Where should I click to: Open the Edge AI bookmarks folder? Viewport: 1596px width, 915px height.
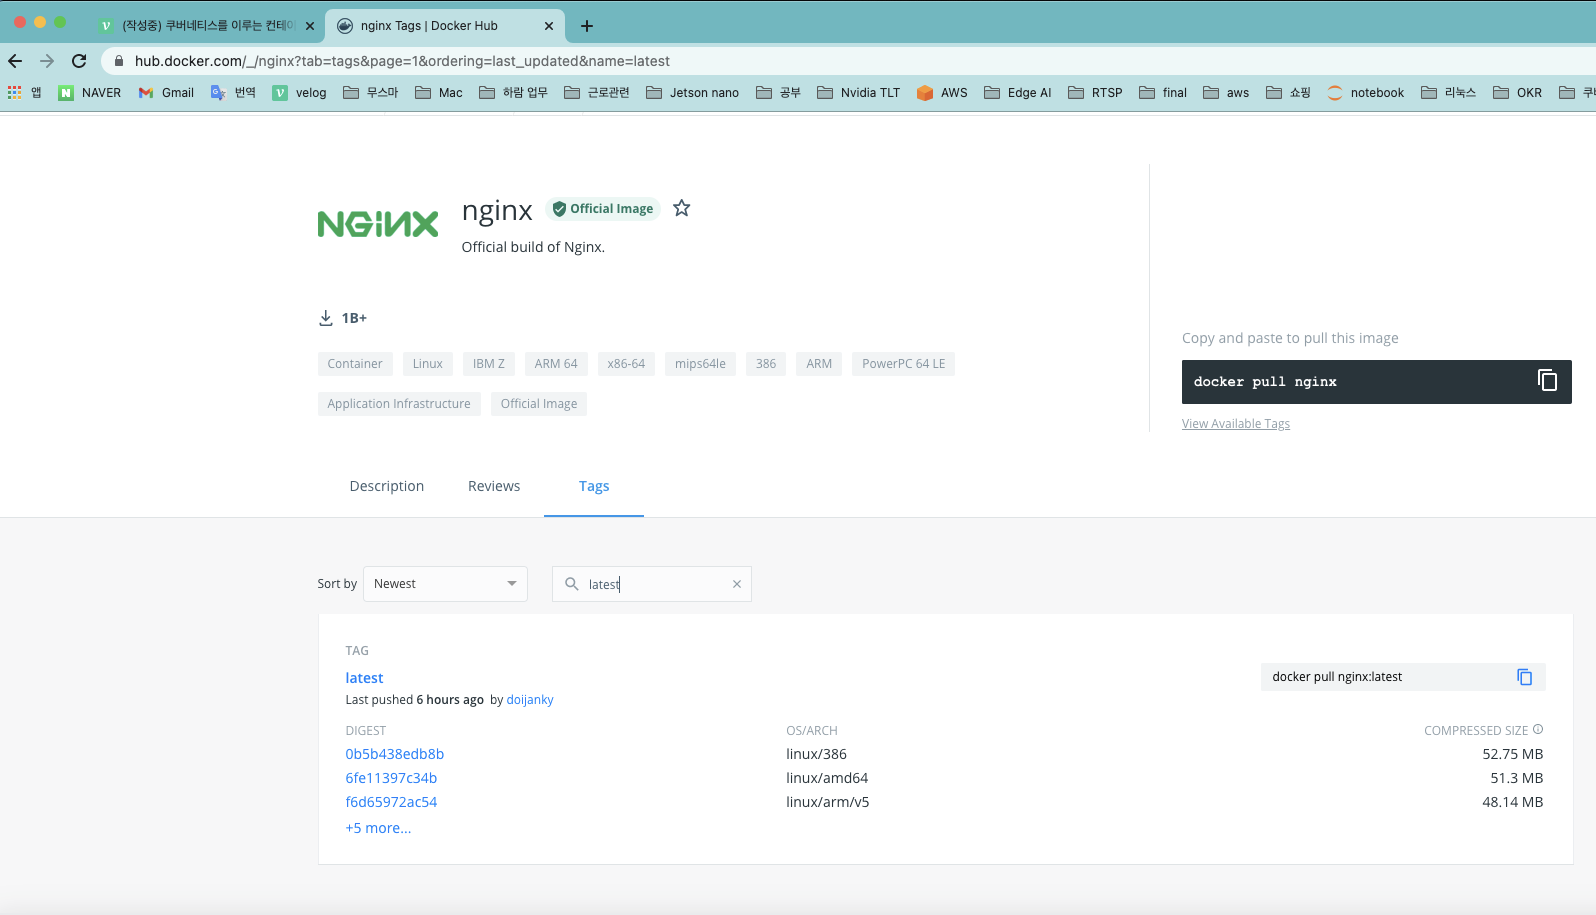[1018, 93]
